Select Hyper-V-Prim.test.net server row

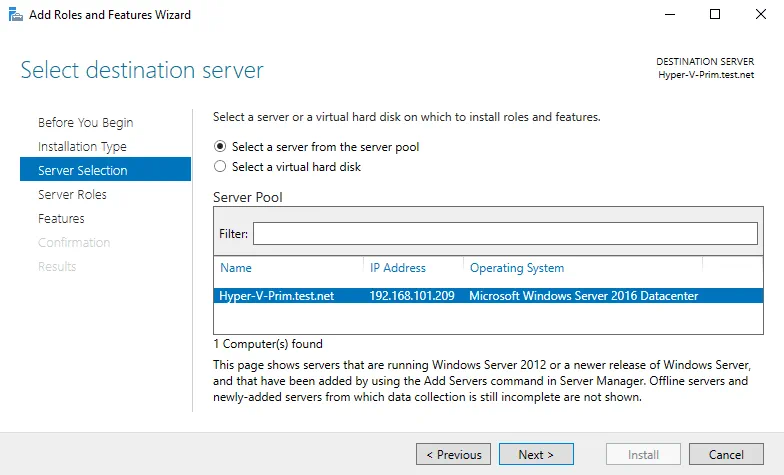[x=277, y=296]
